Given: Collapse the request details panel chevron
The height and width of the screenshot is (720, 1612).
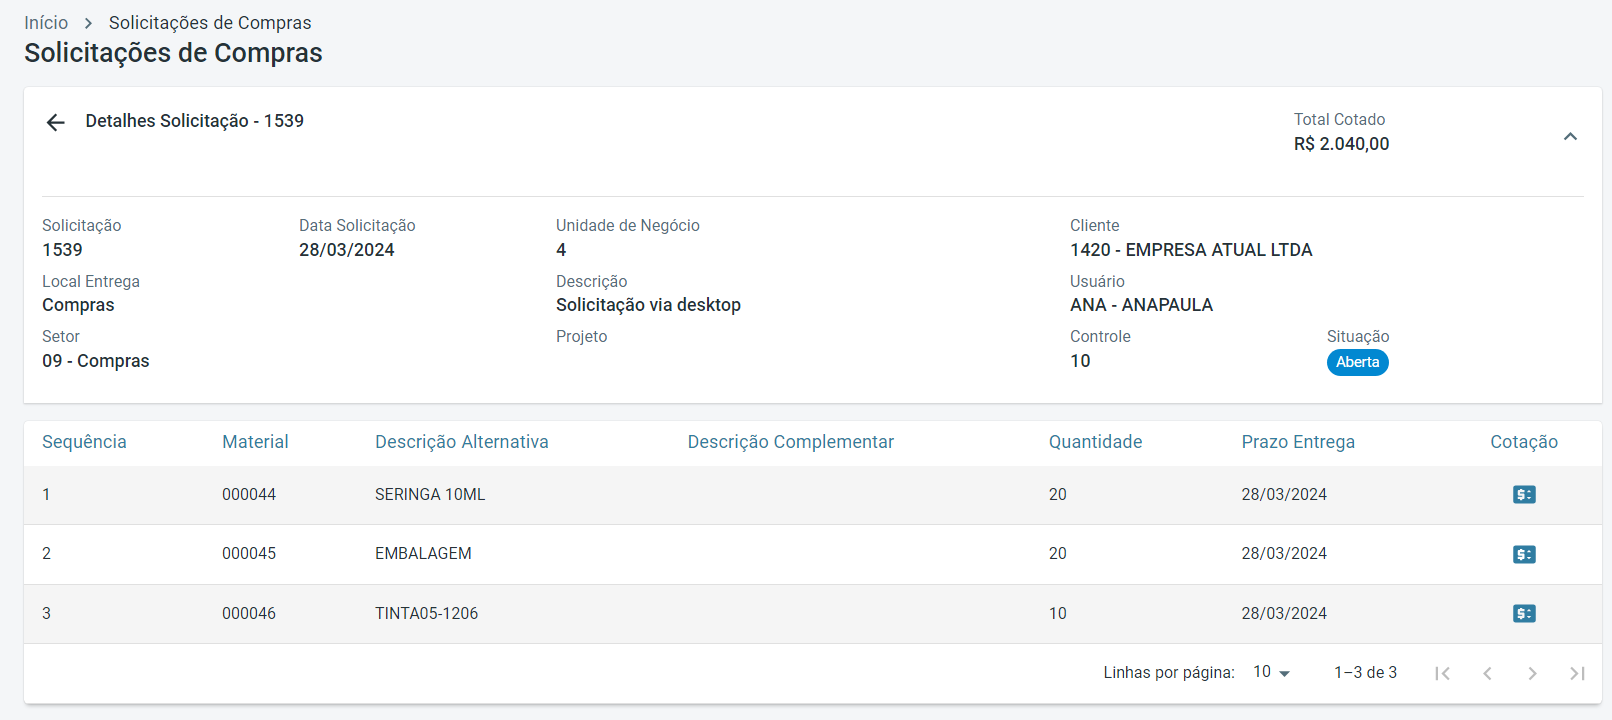Looking at the screenshot, I should click(1570, 137).
